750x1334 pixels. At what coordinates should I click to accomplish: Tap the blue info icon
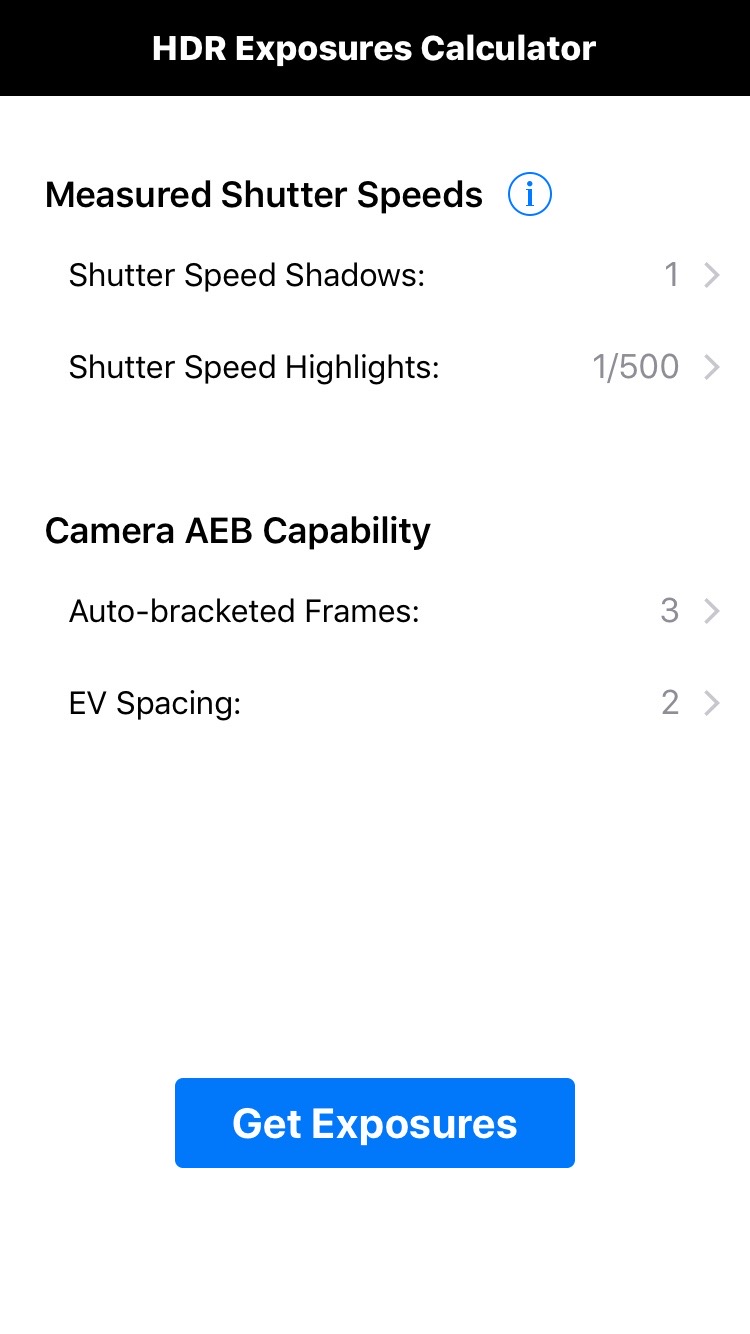pos(530,194)
